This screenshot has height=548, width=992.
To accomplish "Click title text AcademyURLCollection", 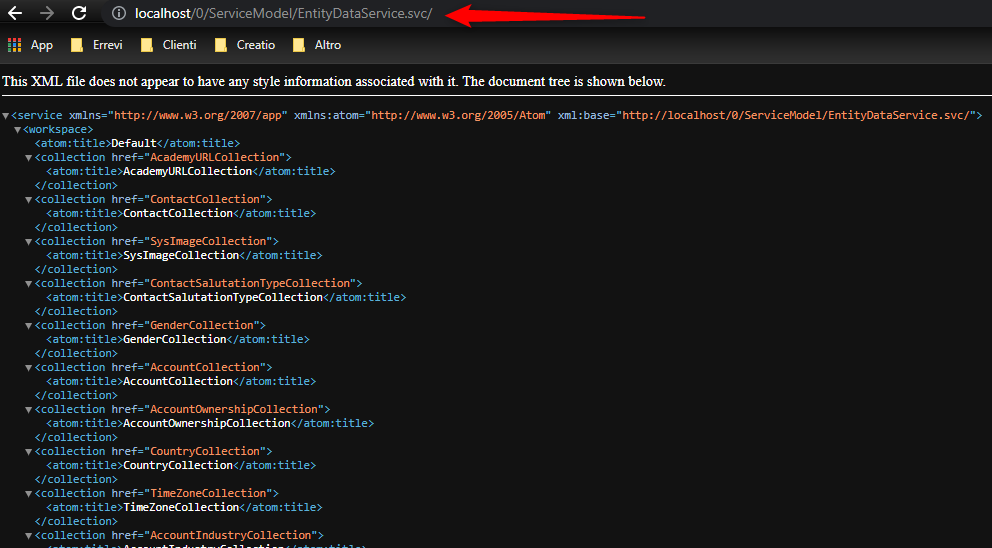I will click(188, 171).
